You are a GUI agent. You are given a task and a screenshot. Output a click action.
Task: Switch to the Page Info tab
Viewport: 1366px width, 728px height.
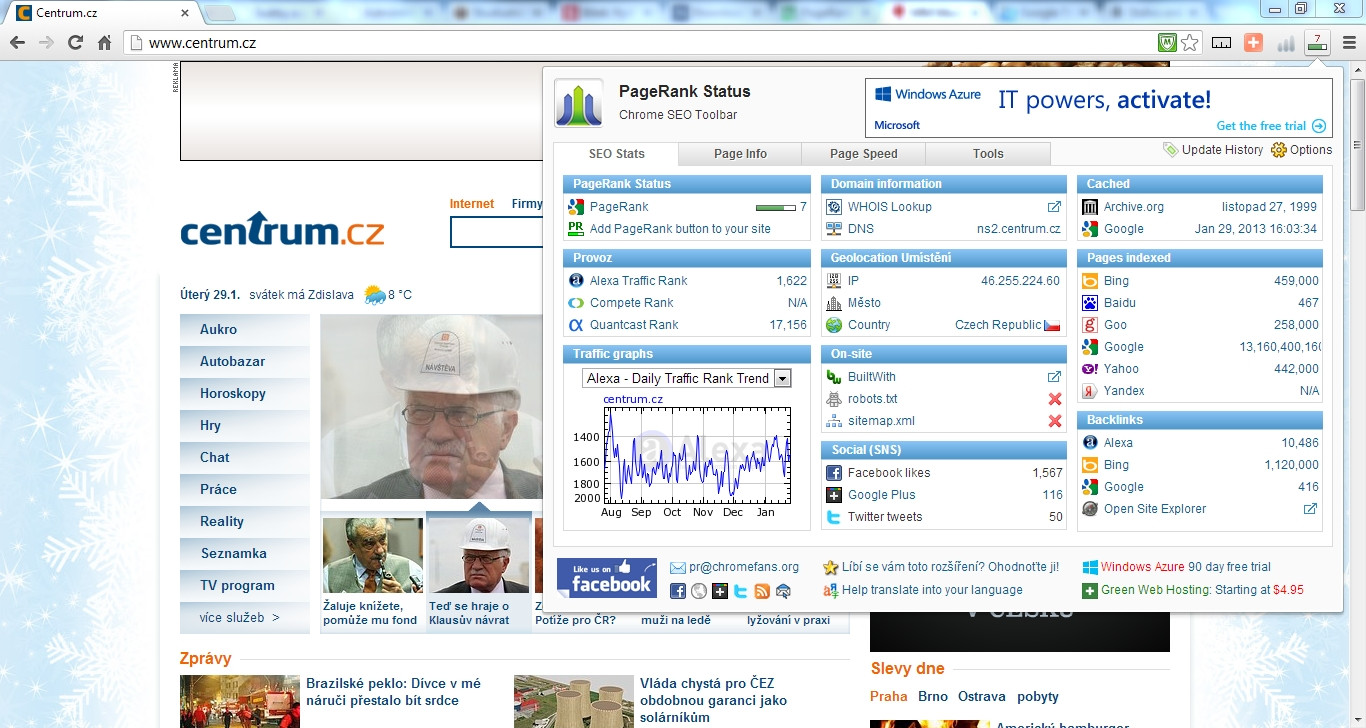click(x=740, y=154)
